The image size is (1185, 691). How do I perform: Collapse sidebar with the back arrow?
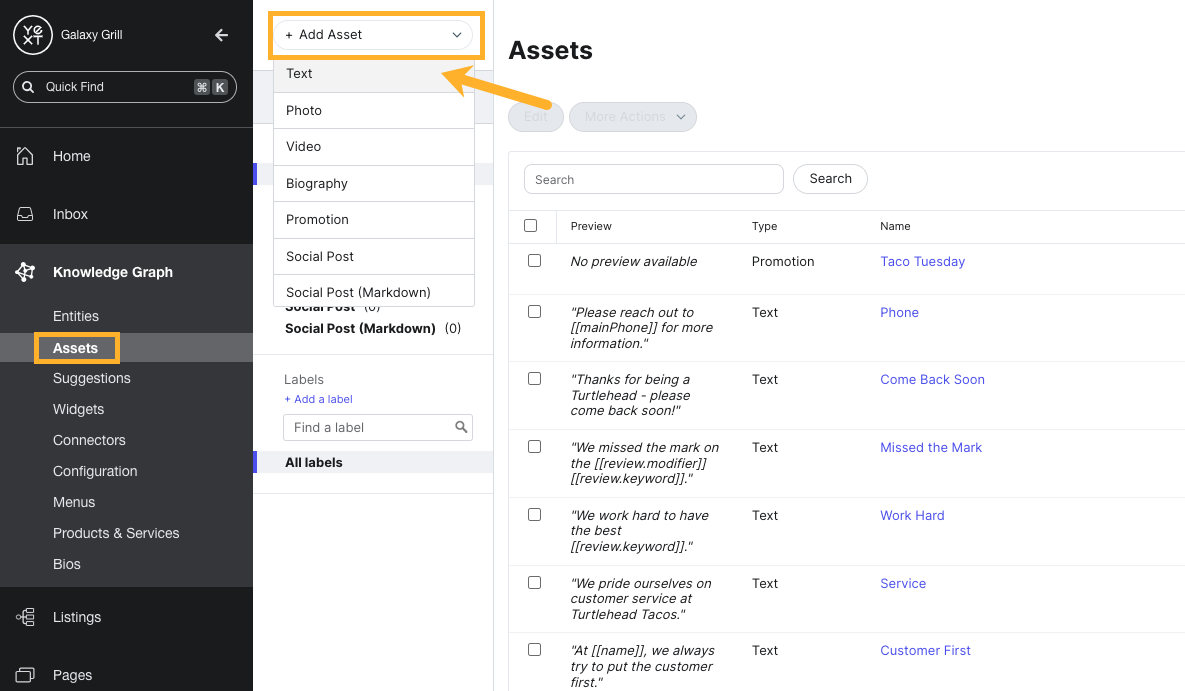tap(222, 35)
